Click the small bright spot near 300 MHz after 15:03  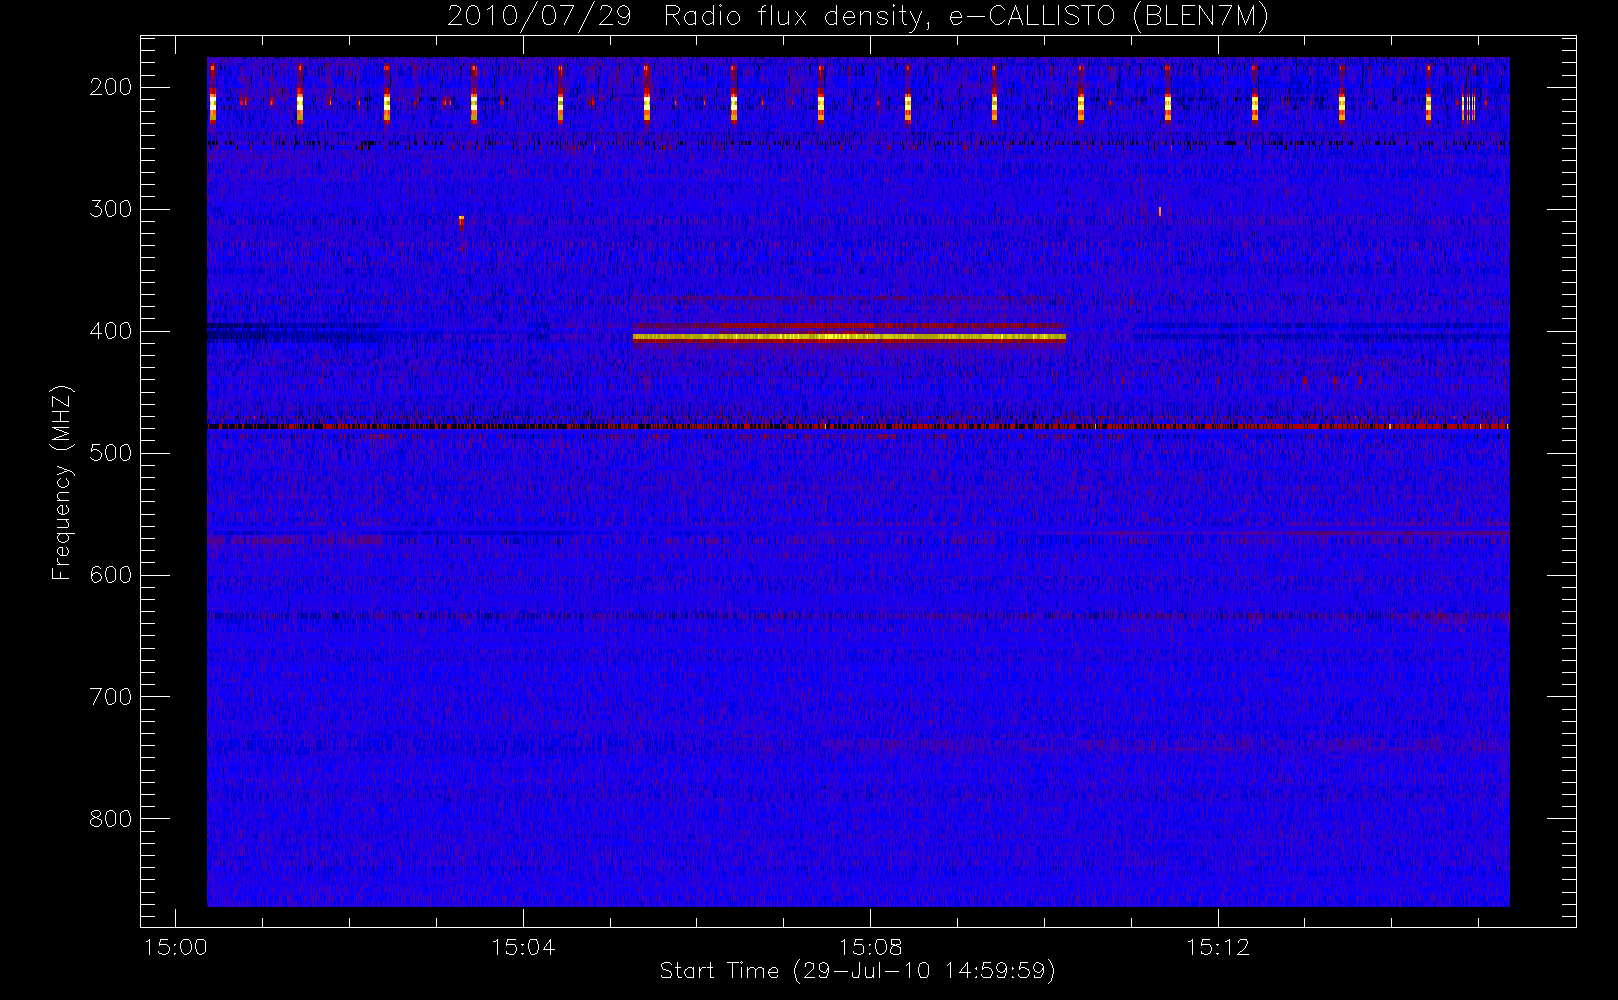point(461,221)
